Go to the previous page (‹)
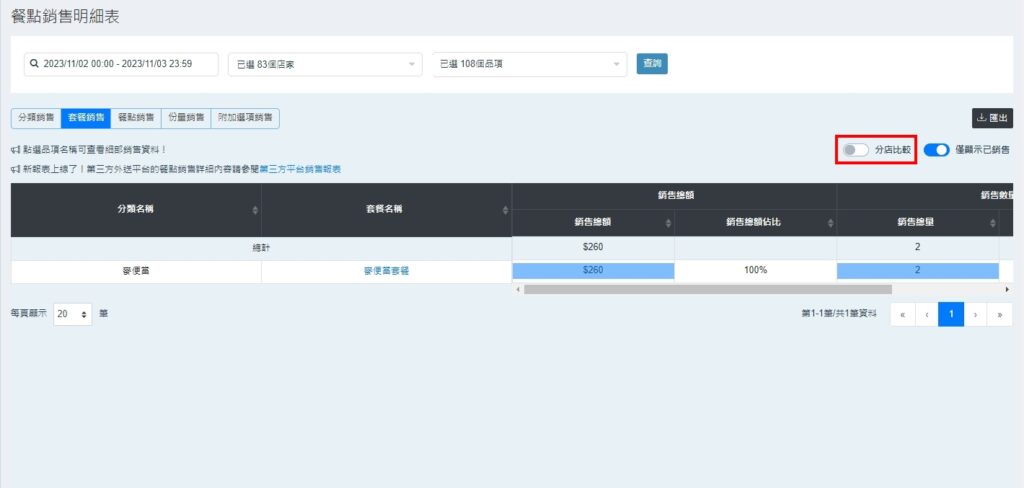The image size is (1024, 488). click(927, 314)
